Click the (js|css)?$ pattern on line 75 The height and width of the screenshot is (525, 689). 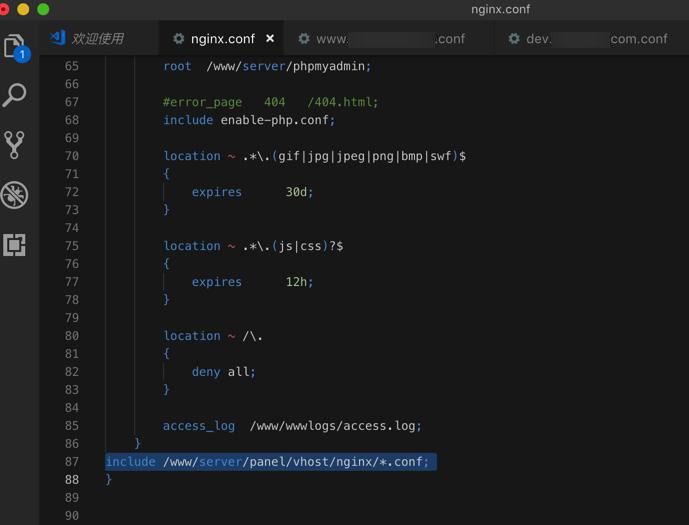tap(308, 246)
